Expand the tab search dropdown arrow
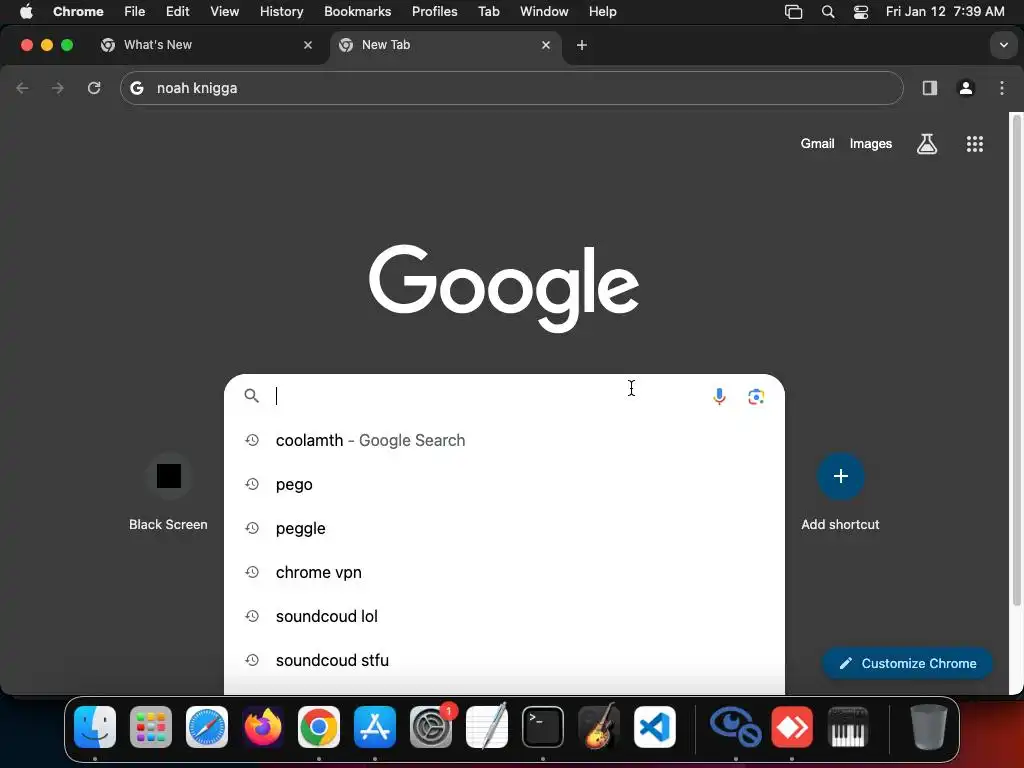This screenshot has height=768, width=1024. [x=1003, y=45]
